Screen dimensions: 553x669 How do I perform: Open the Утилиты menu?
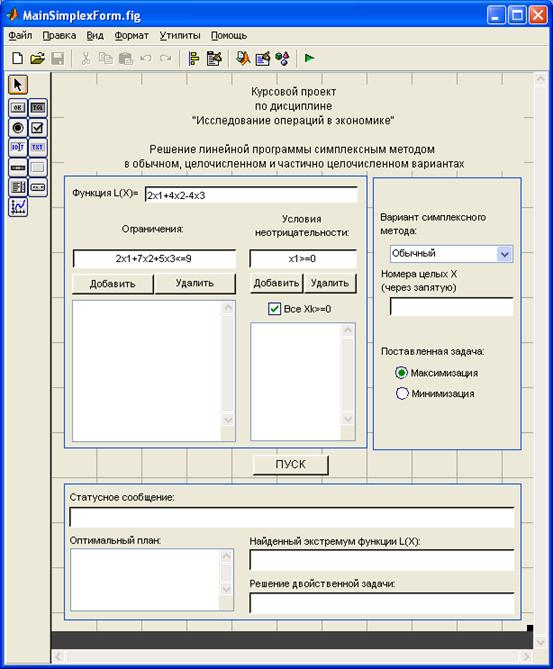pos(180,36)
